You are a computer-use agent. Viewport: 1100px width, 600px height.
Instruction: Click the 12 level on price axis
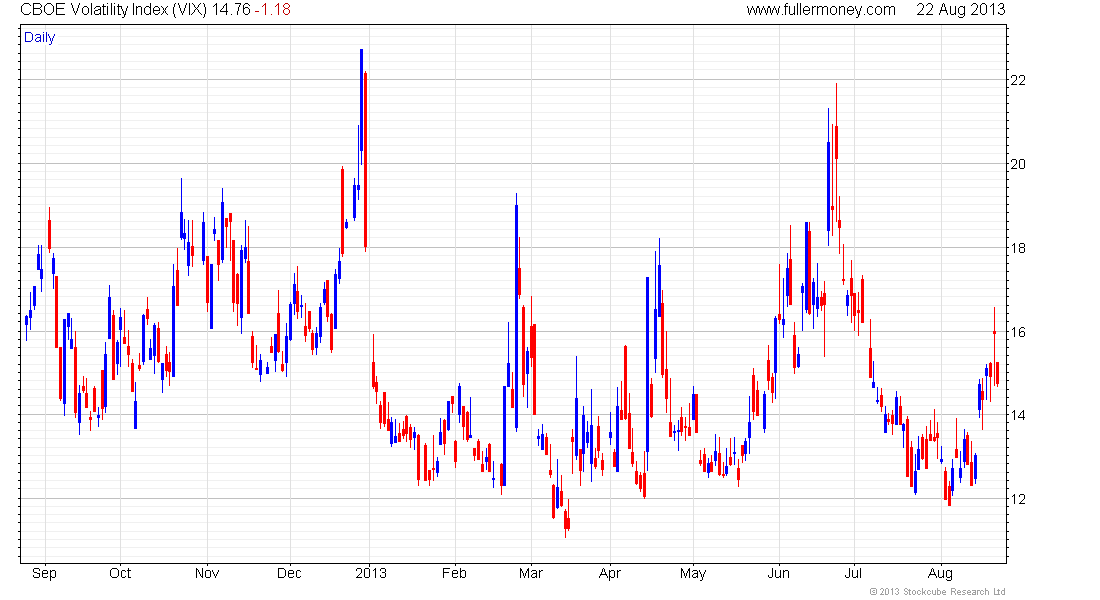pos(1017,499)
